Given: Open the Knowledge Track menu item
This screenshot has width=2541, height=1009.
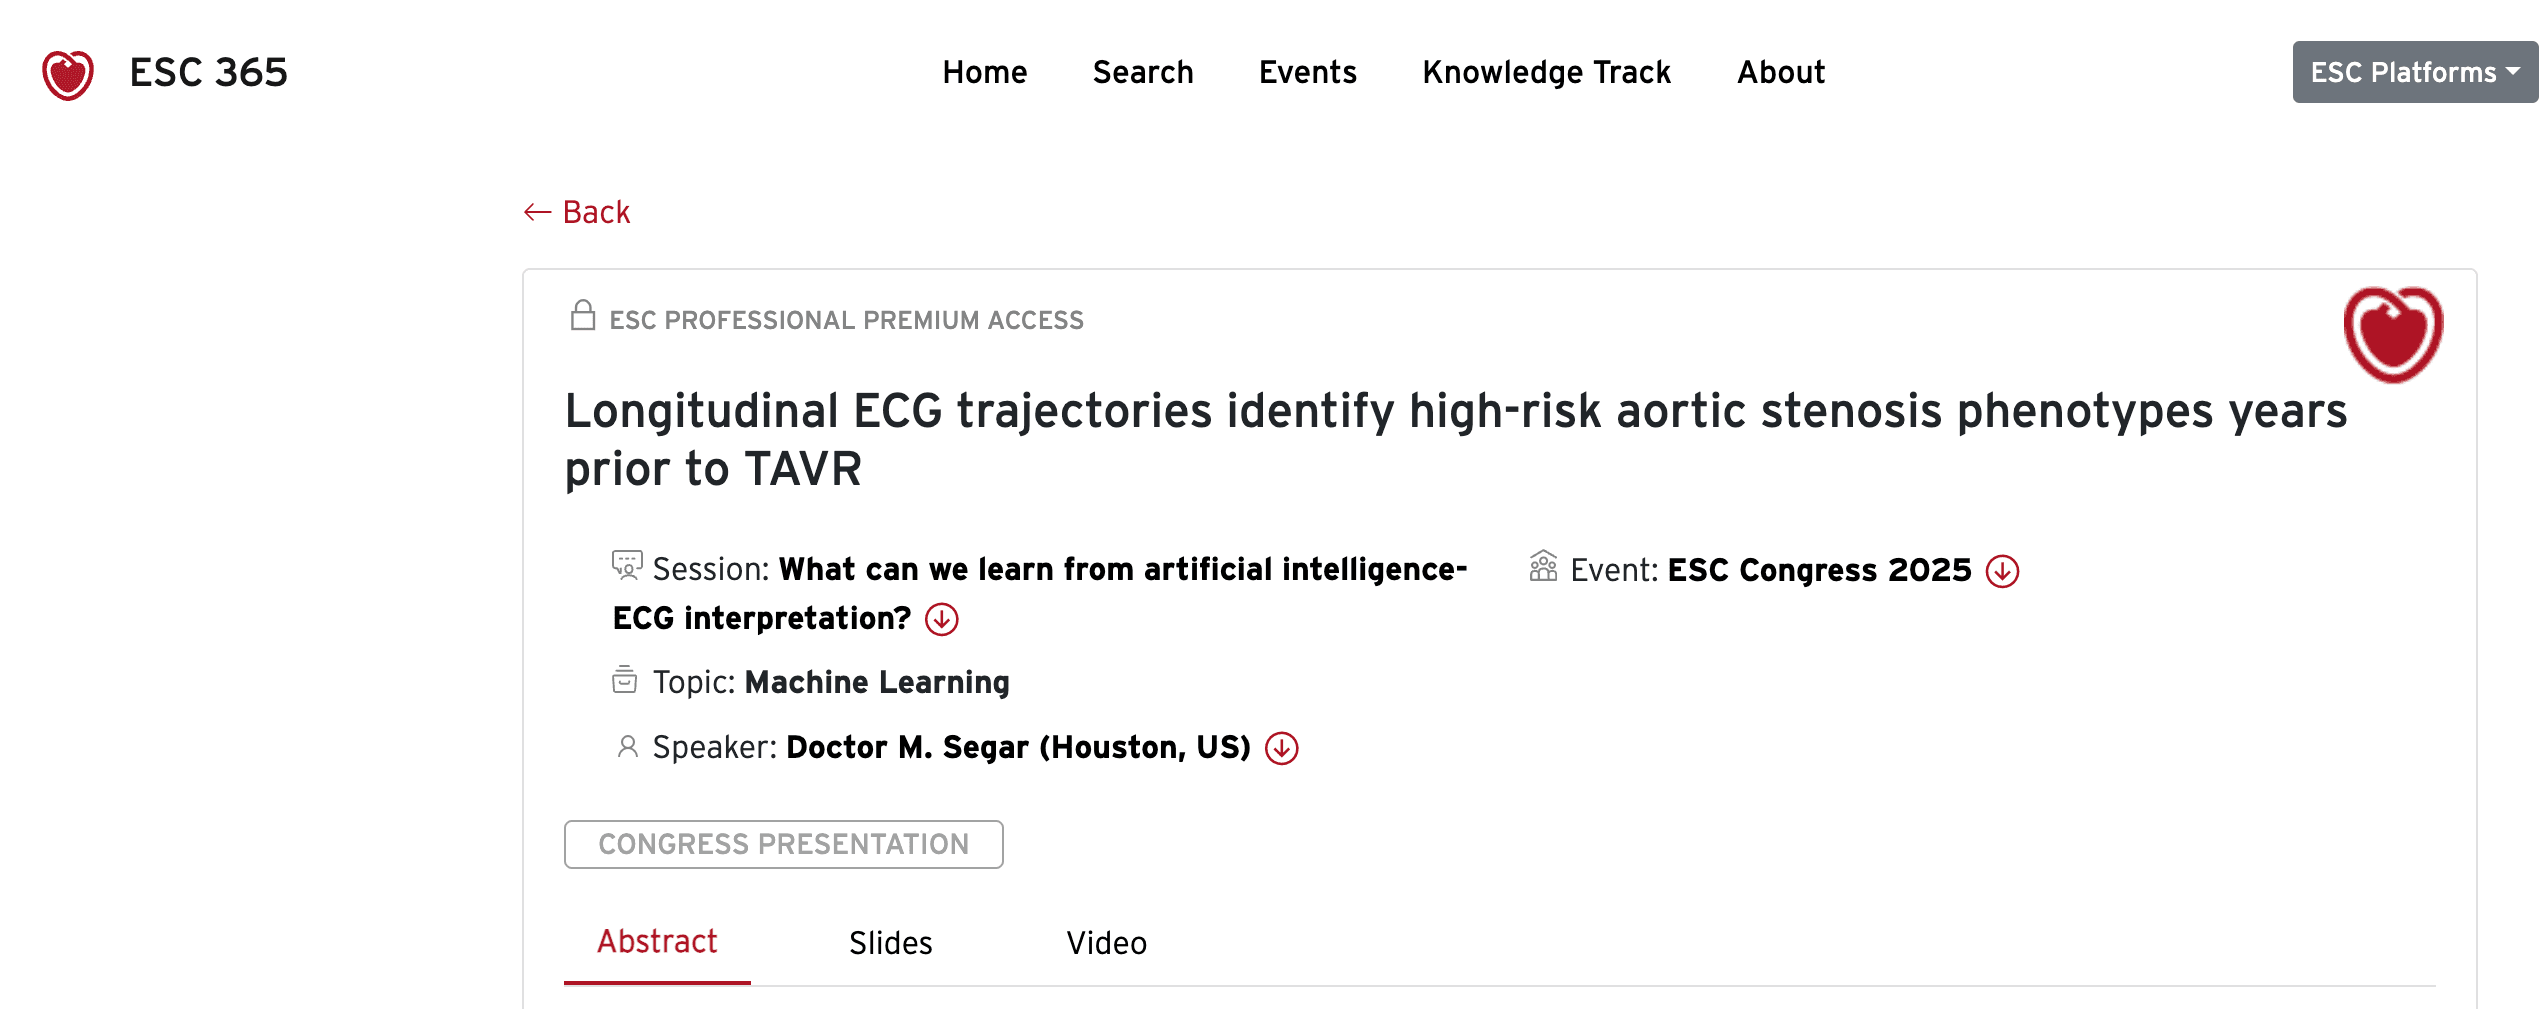Looking at the screenshot, I should [1546, 71].
